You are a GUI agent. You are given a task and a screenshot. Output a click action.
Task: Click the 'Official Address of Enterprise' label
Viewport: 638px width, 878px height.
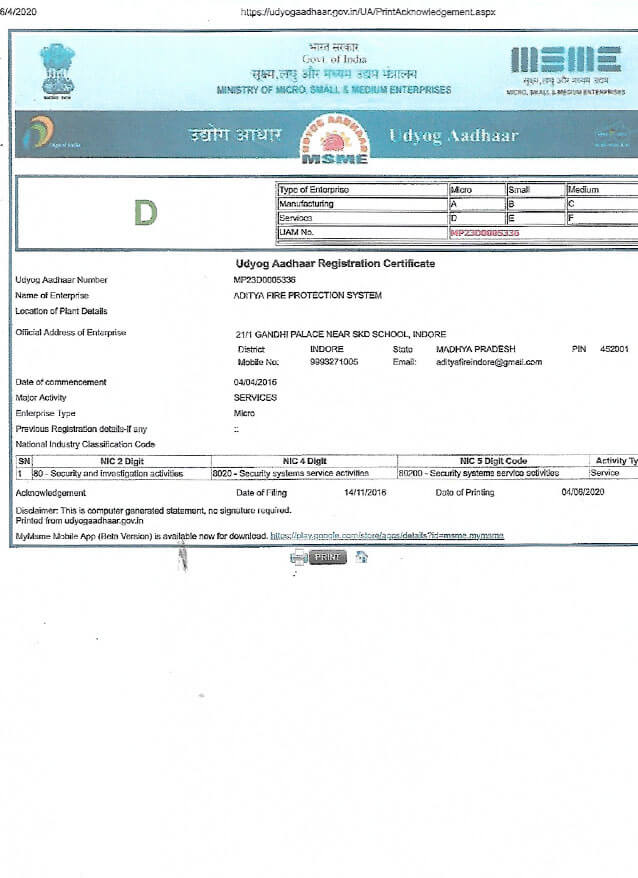click(x=71, y=333)
